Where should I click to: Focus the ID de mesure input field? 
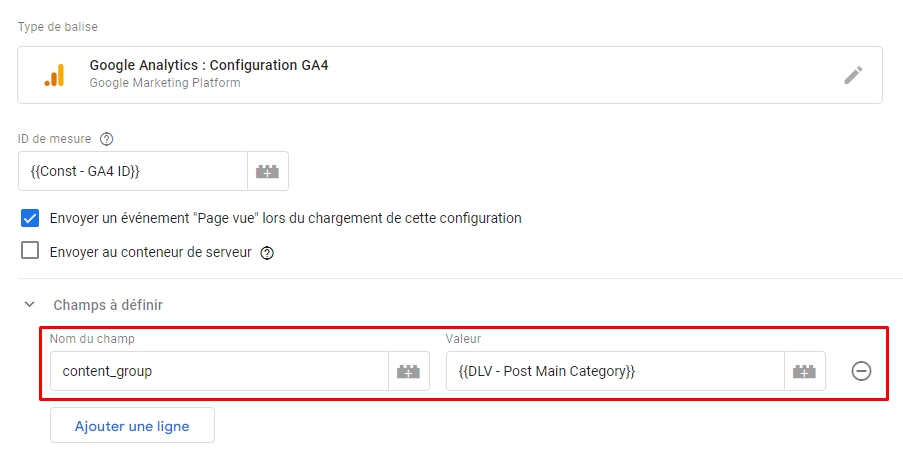[x=133, y=171]
